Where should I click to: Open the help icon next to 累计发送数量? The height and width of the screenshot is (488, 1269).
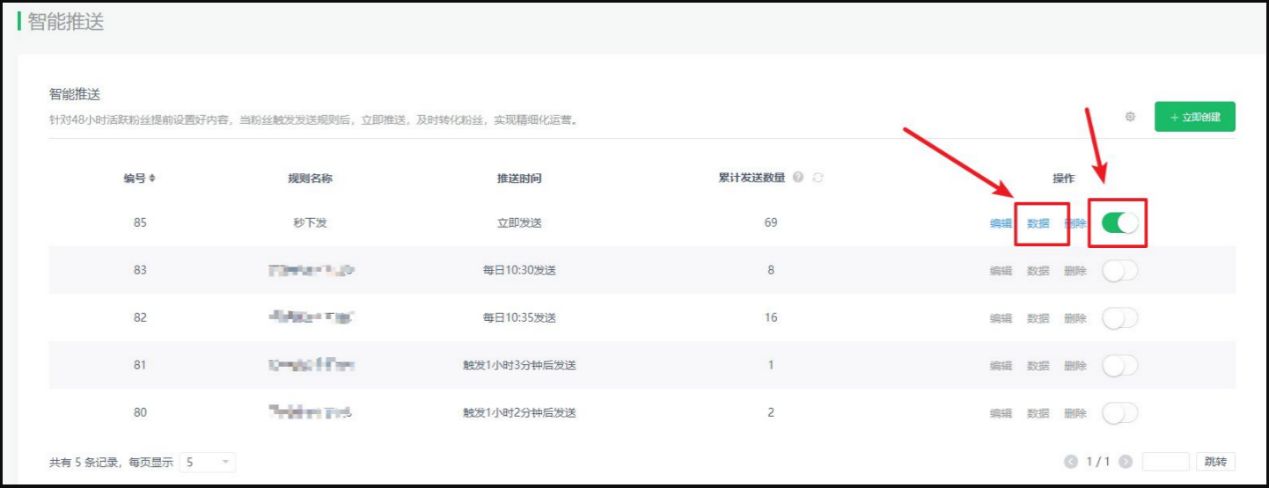[798, 178]
